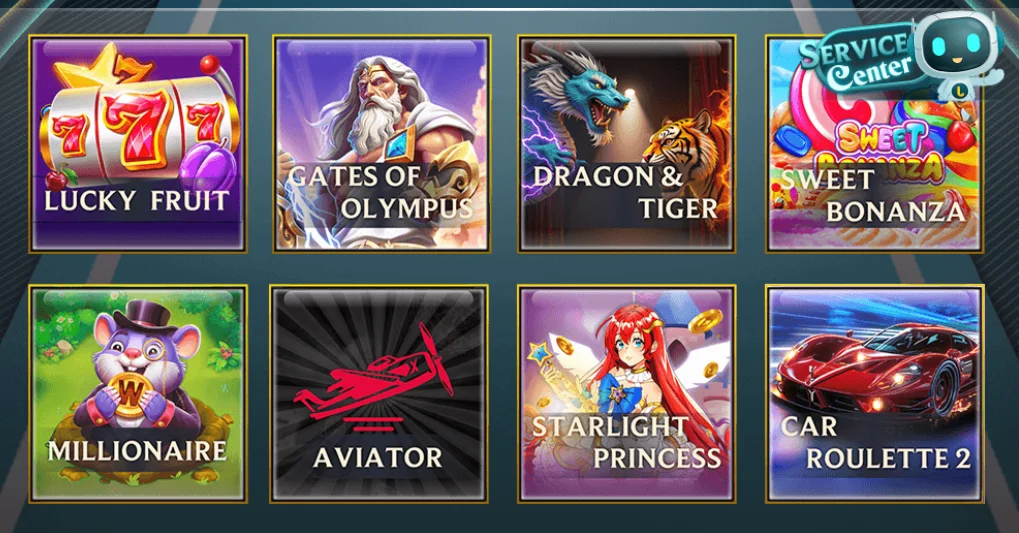This screenshot has height=533, width=1019.
Task: Open the Lucky Fruit game tile
Action: point(138,144)
